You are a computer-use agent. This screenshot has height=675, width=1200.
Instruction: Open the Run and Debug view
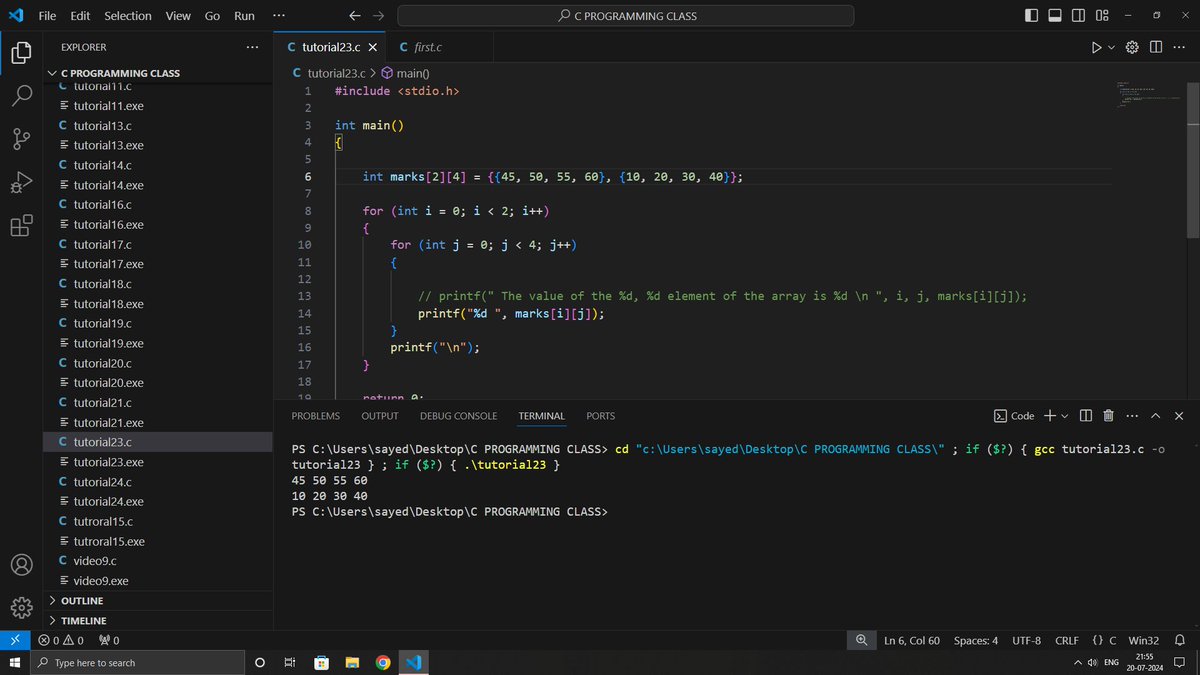21,183
